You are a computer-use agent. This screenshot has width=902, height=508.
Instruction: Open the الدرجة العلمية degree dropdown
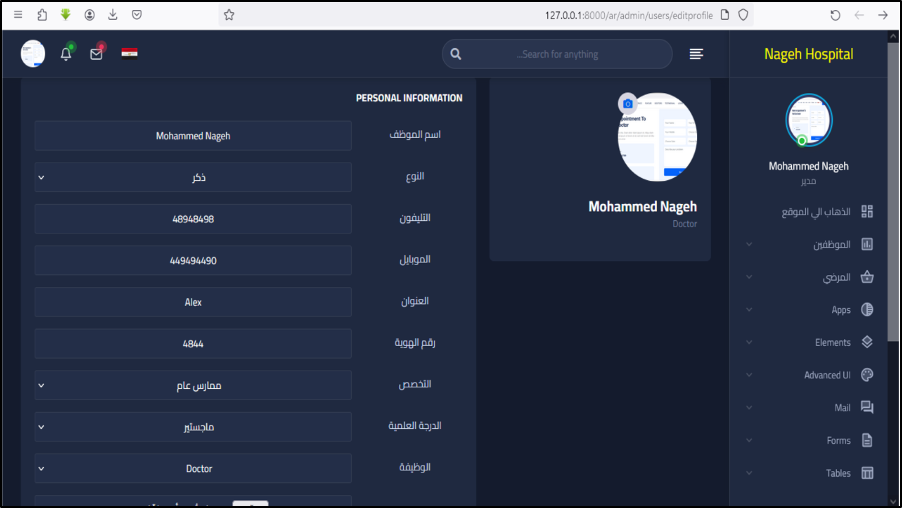point(193,427)
